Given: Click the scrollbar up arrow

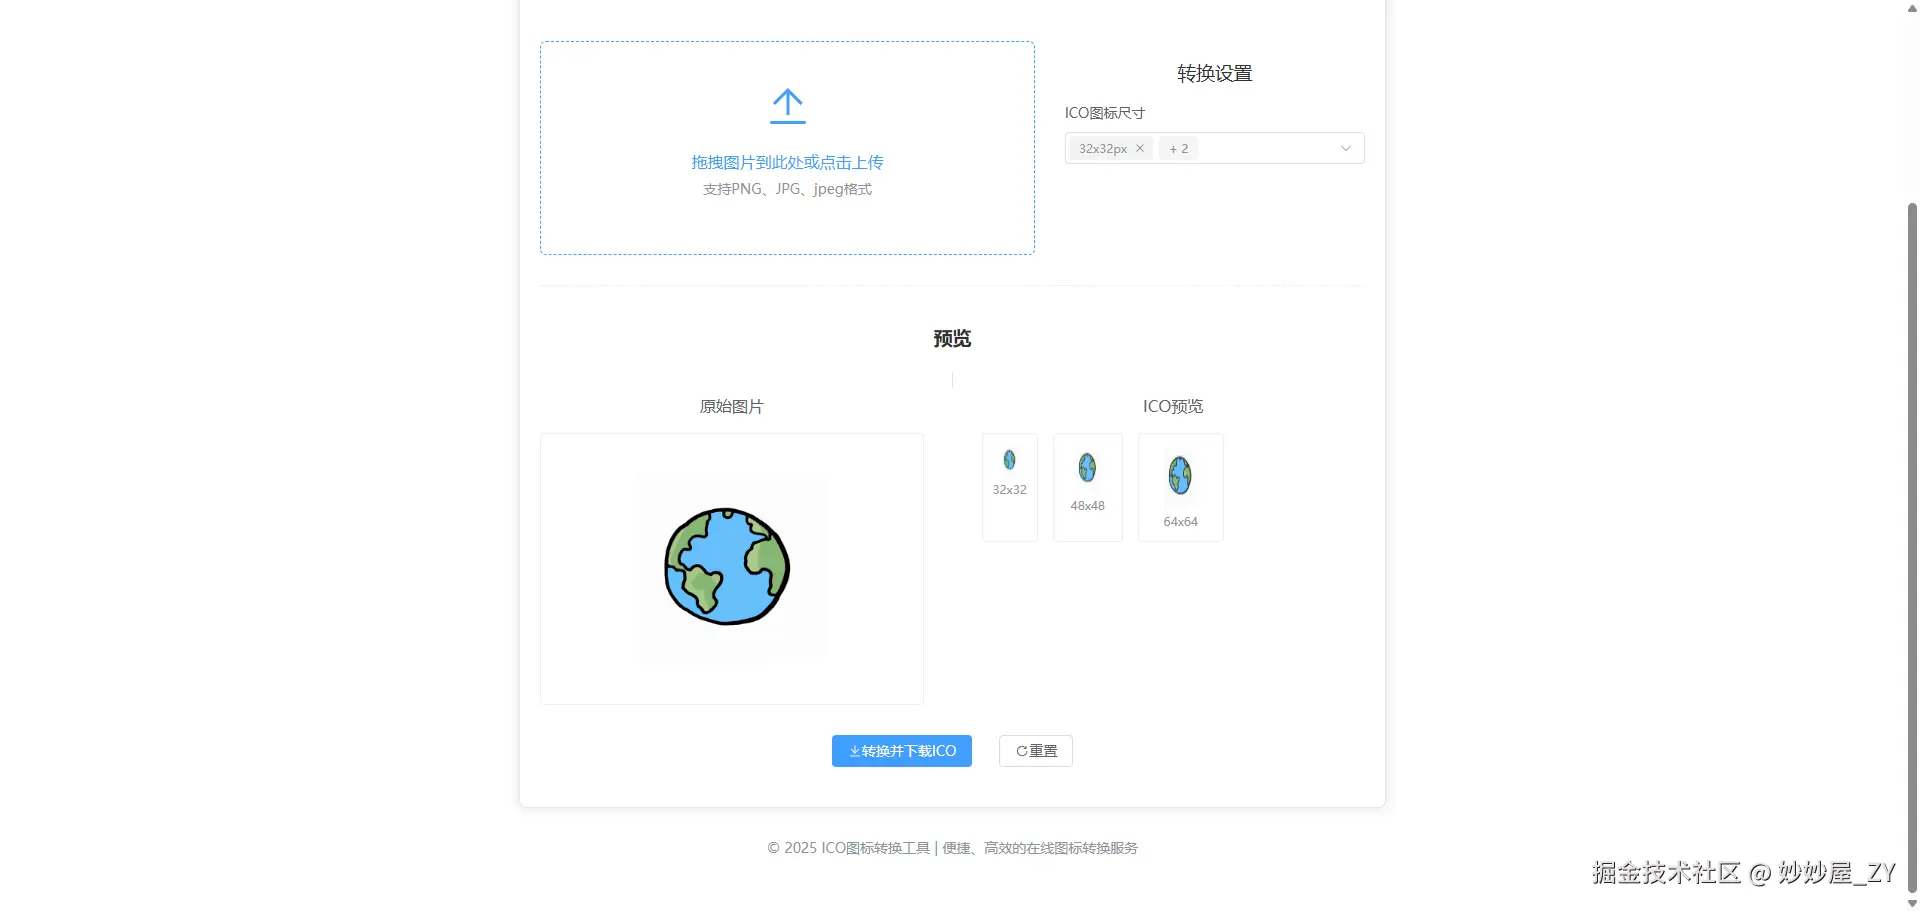Looking at the screenshot, I should click(x=1912, y=8).
